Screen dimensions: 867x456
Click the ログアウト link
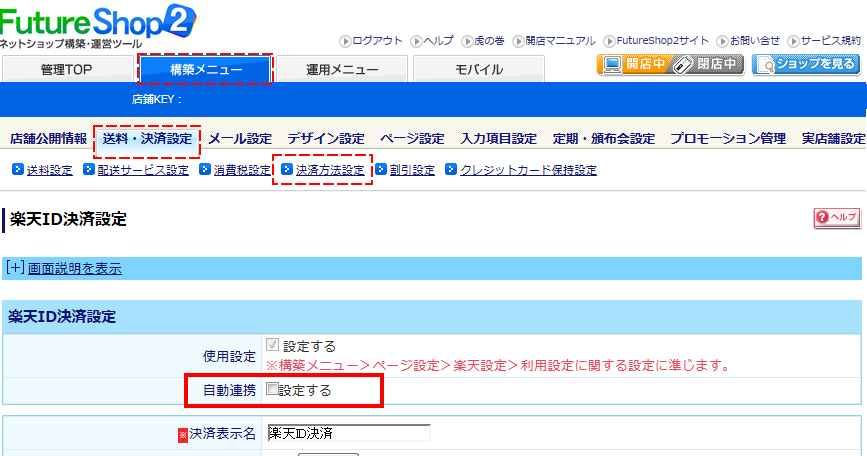click(x=377, y=41)
